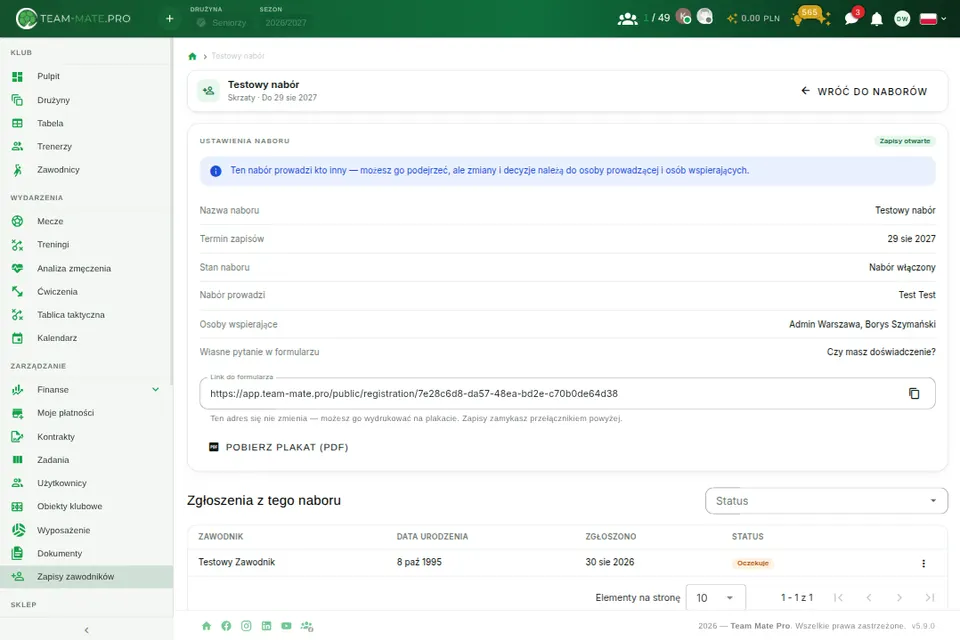Open the team members icon in header
The image size is (960, 640).
pyautogui.click(x=627, y=18)
